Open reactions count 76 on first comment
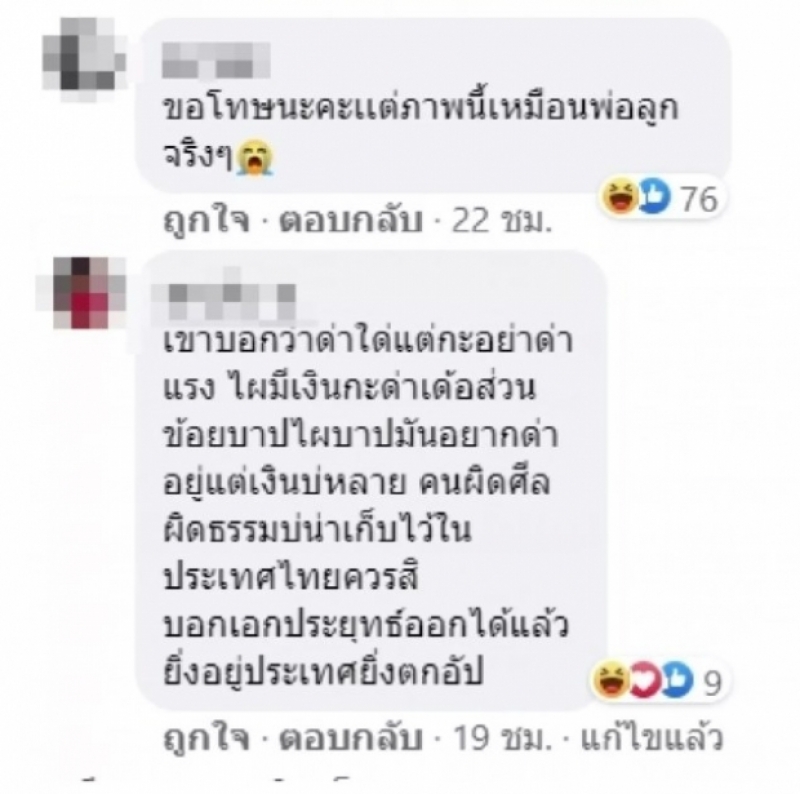Screen dimensions: 800x794 699,198
